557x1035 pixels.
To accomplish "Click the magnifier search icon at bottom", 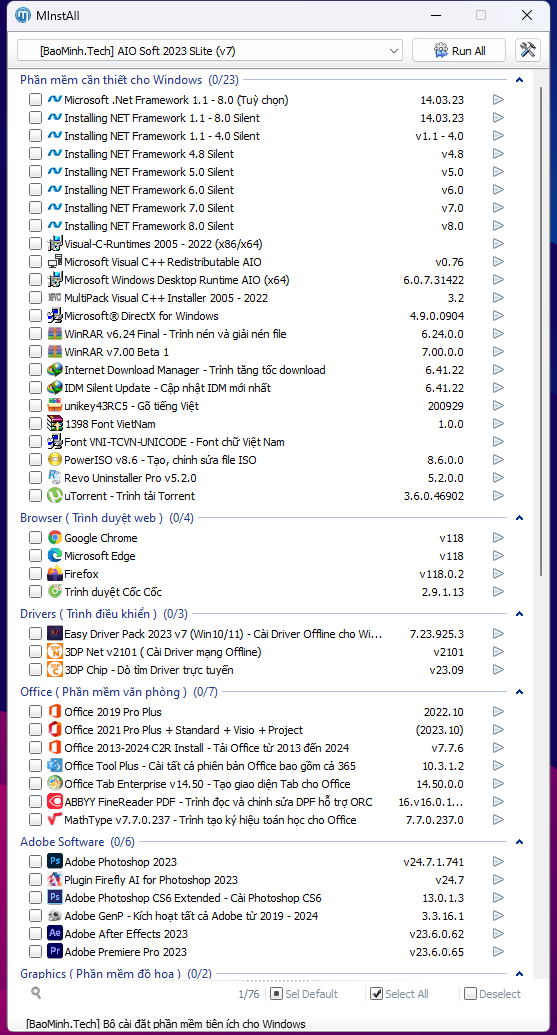I will (x=36, y=993).
